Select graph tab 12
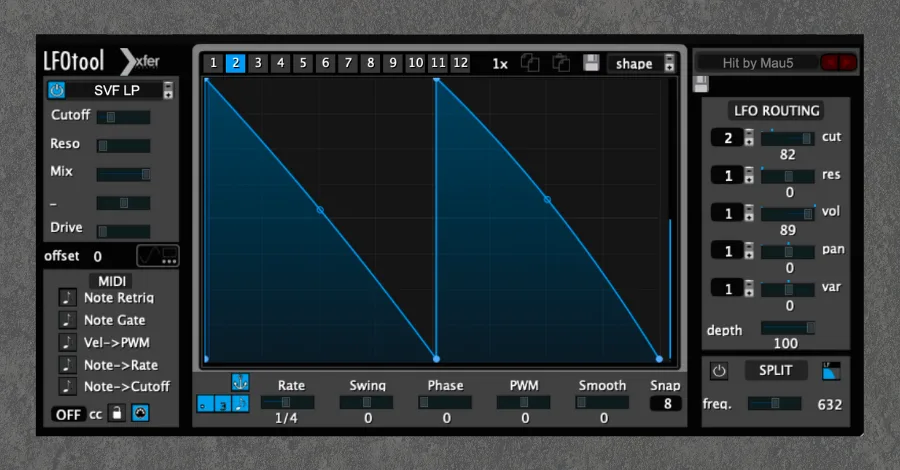 [x=460, y=63]
